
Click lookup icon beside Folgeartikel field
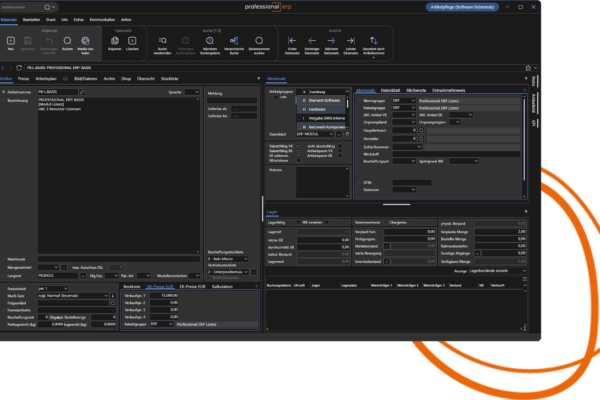pyautogui.click(x=112, y=303)
